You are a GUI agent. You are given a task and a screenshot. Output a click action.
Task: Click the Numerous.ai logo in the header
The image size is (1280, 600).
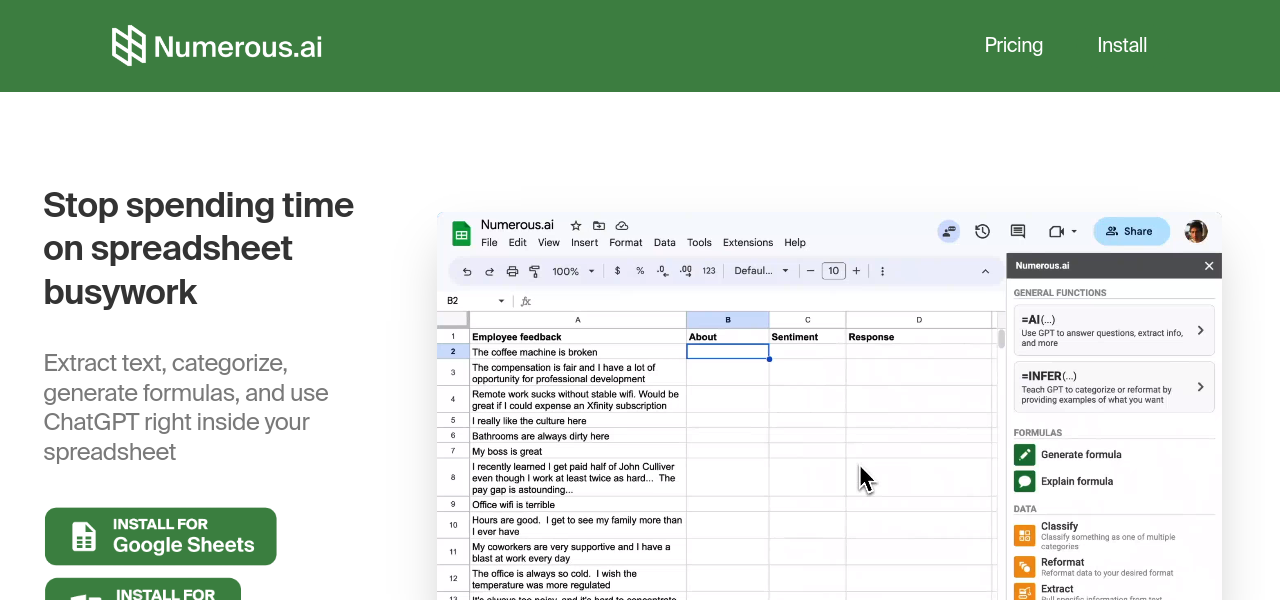pyautogui.click(x=217, y=46)
